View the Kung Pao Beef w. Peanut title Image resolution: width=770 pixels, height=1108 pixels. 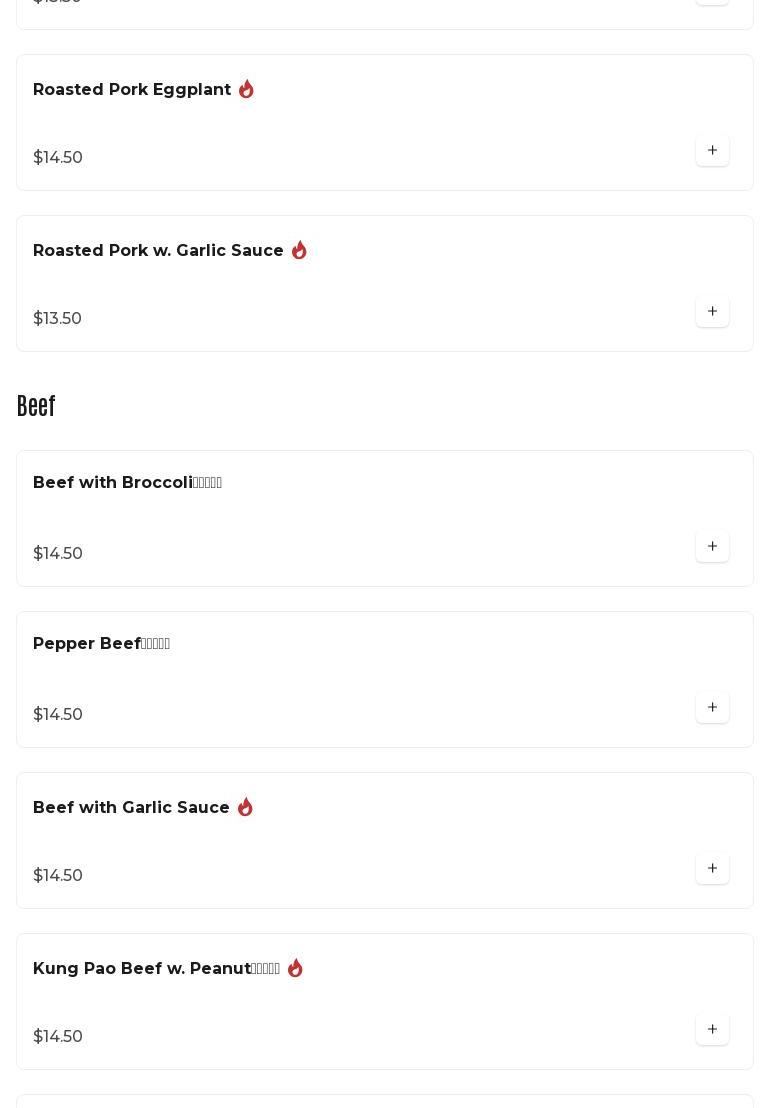156,969
